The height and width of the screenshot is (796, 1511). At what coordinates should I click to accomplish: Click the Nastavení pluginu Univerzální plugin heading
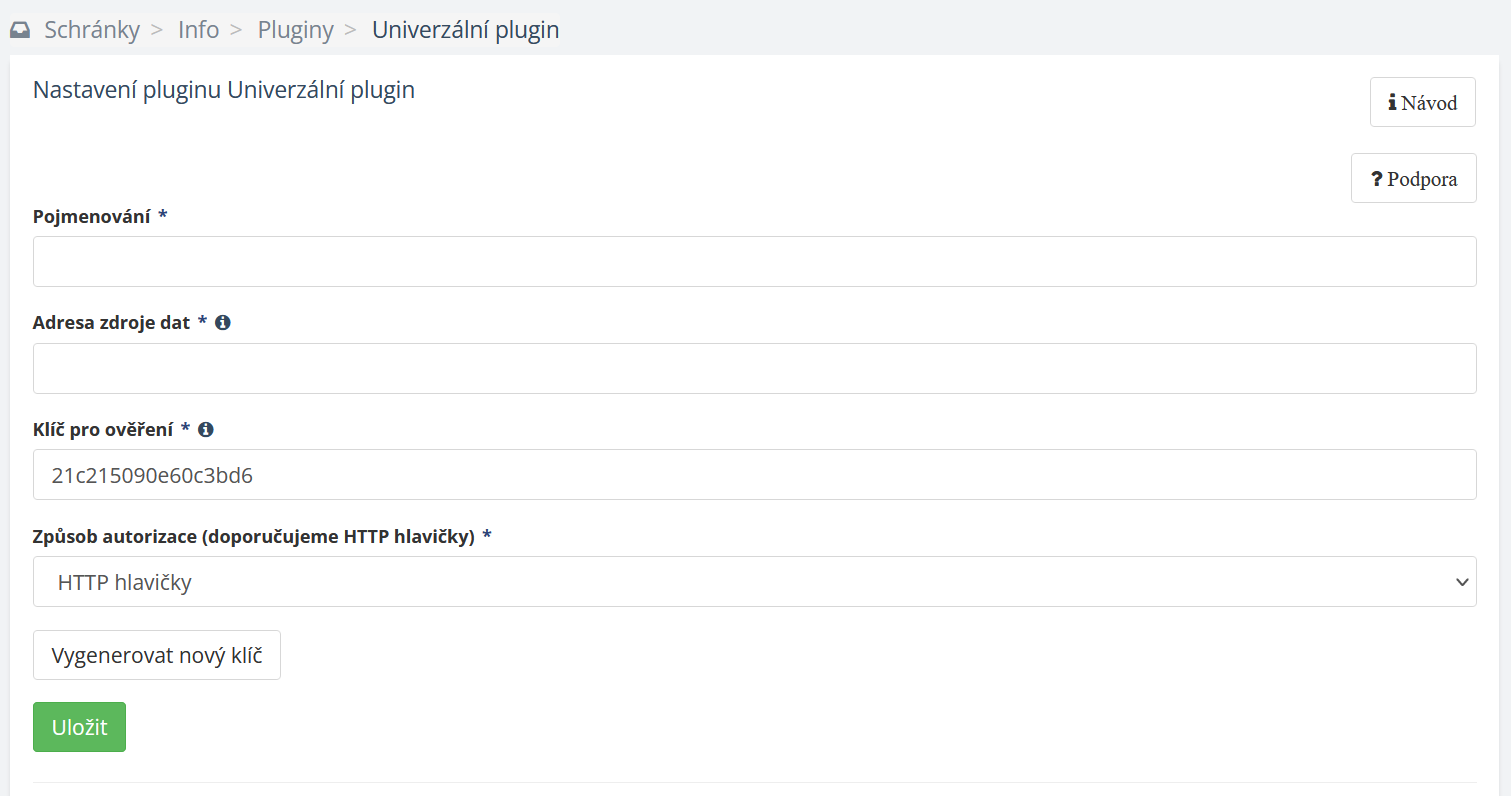[224, 90]
